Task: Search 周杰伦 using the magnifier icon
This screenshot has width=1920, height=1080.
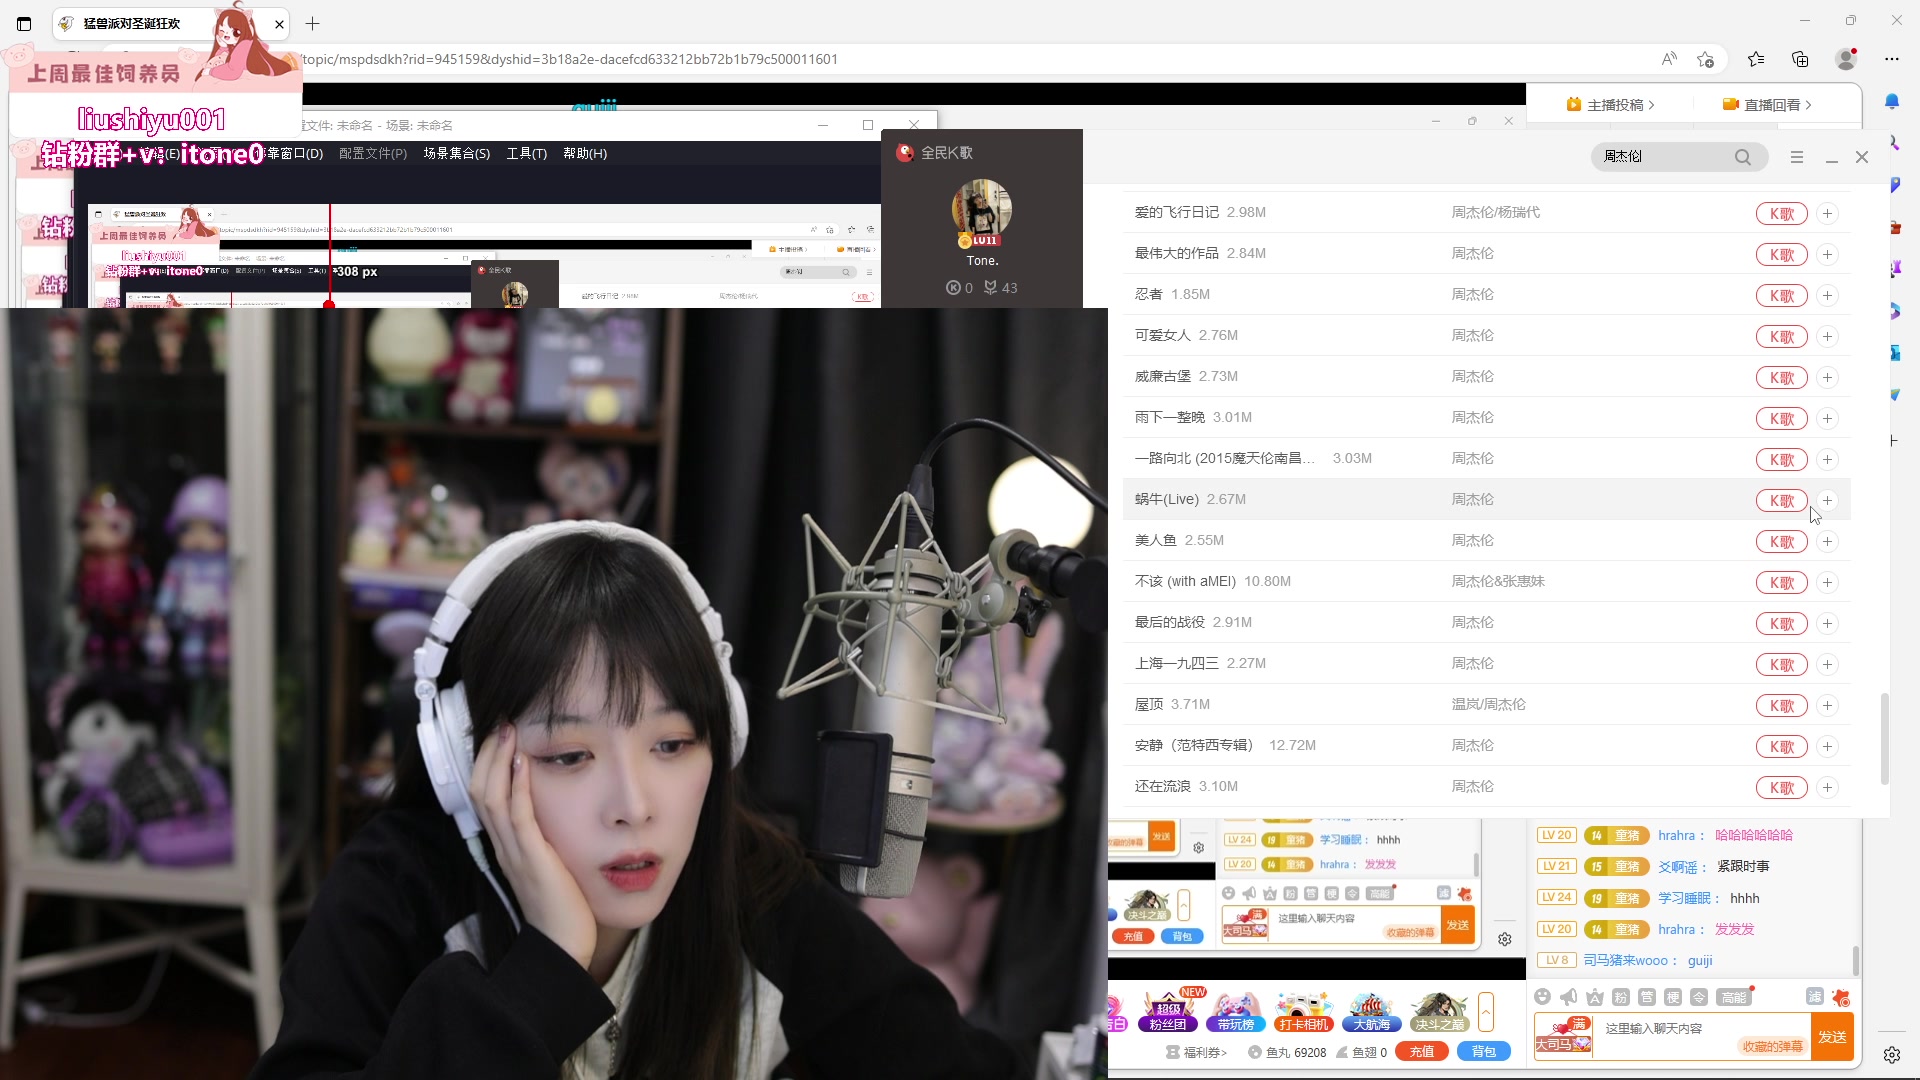Action: click(x=1743, y=157)
